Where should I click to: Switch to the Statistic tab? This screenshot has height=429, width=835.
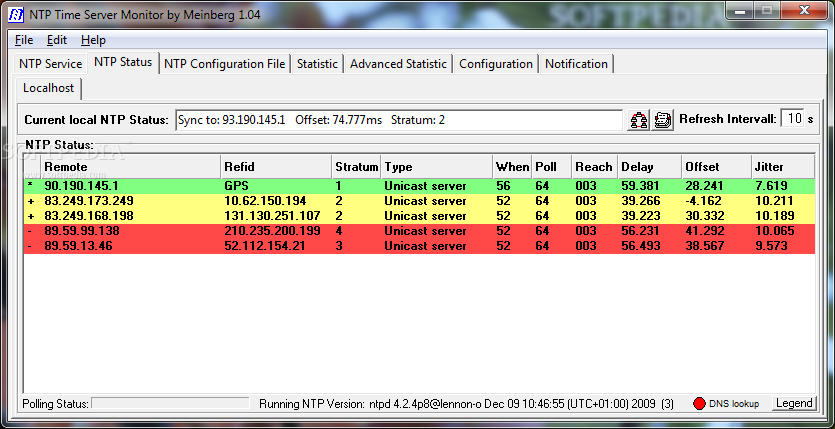point(317,64)
